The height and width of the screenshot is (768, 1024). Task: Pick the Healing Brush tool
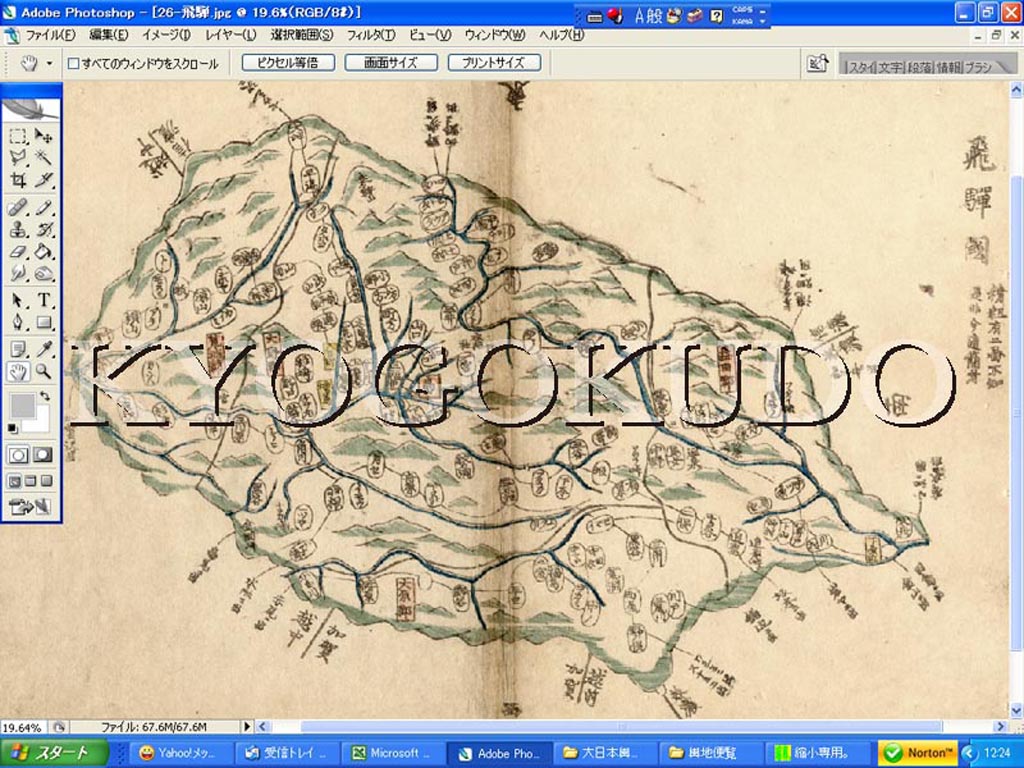(x=18, y=208)
